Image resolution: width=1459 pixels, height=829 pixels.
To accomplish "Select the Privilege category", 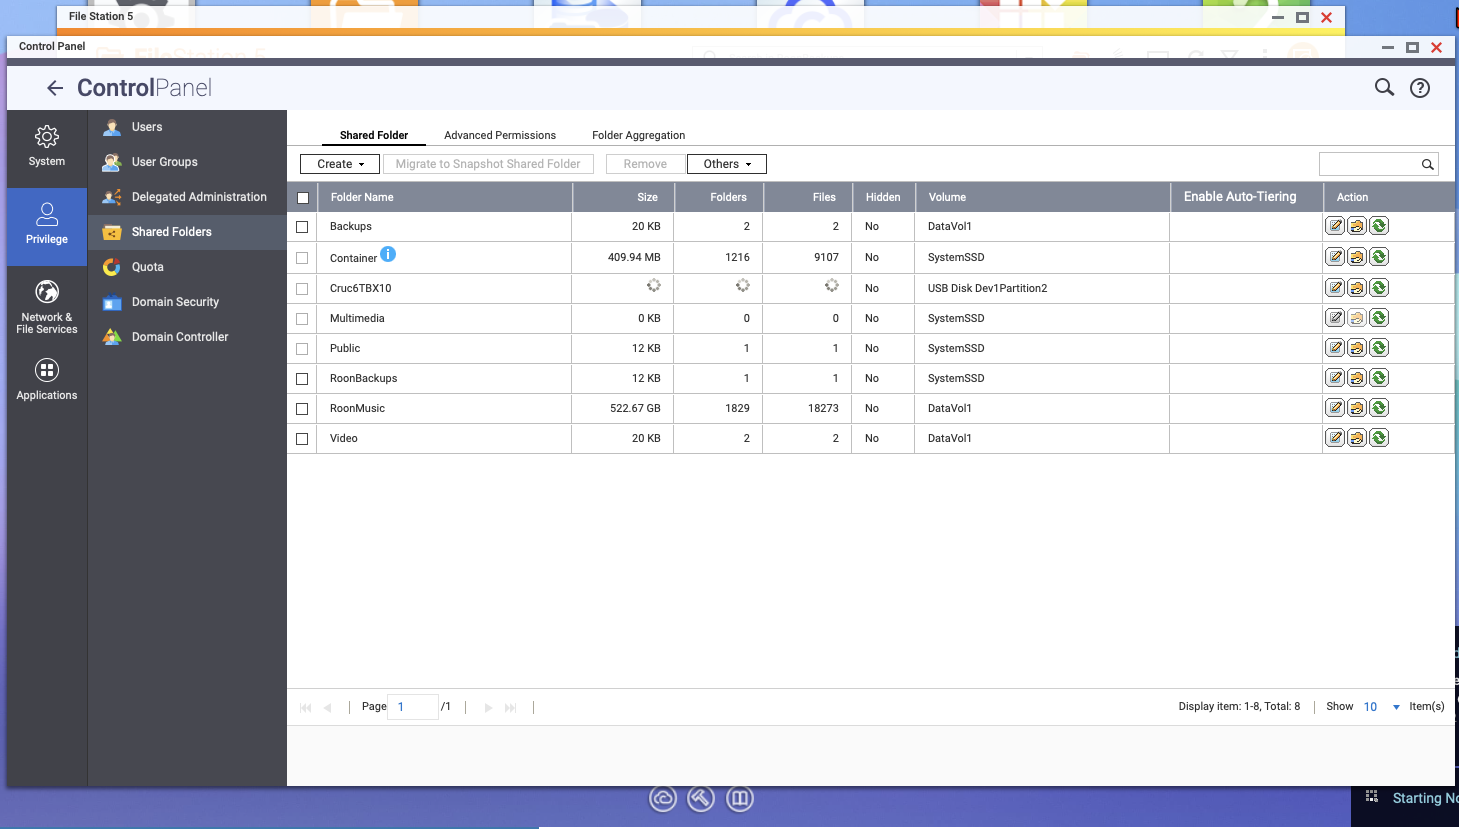I will [47, 225].
